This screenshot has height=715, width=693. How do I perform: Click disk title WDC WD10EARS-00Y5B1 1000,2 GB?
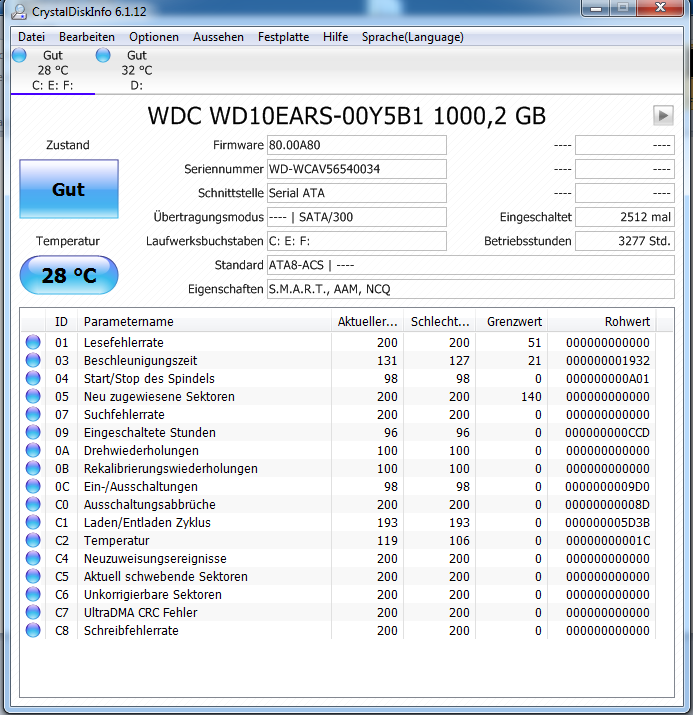coord(346,116)
